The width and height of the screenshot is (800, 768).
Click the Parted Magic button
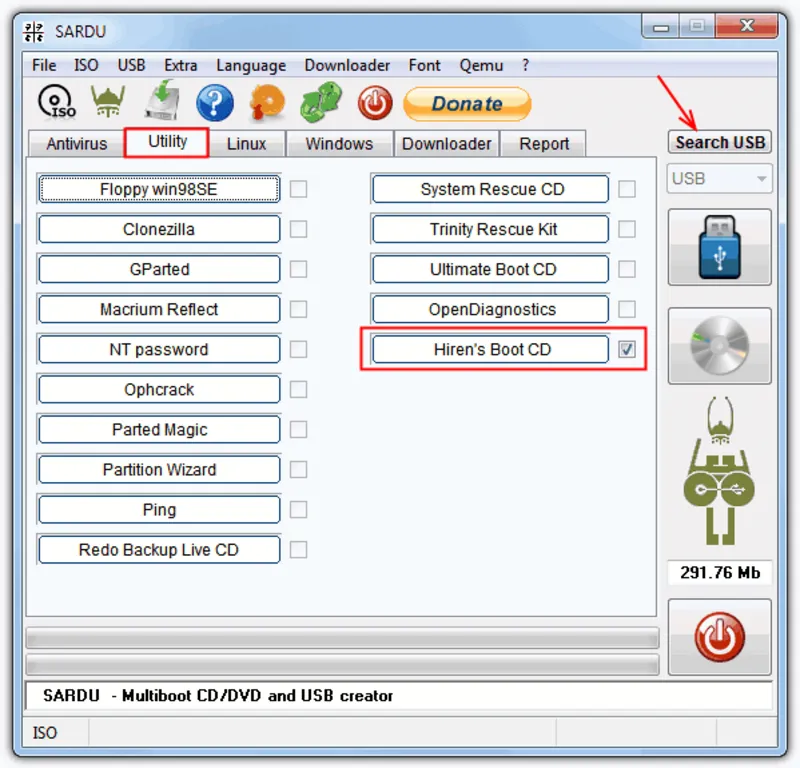click(159, 430)
